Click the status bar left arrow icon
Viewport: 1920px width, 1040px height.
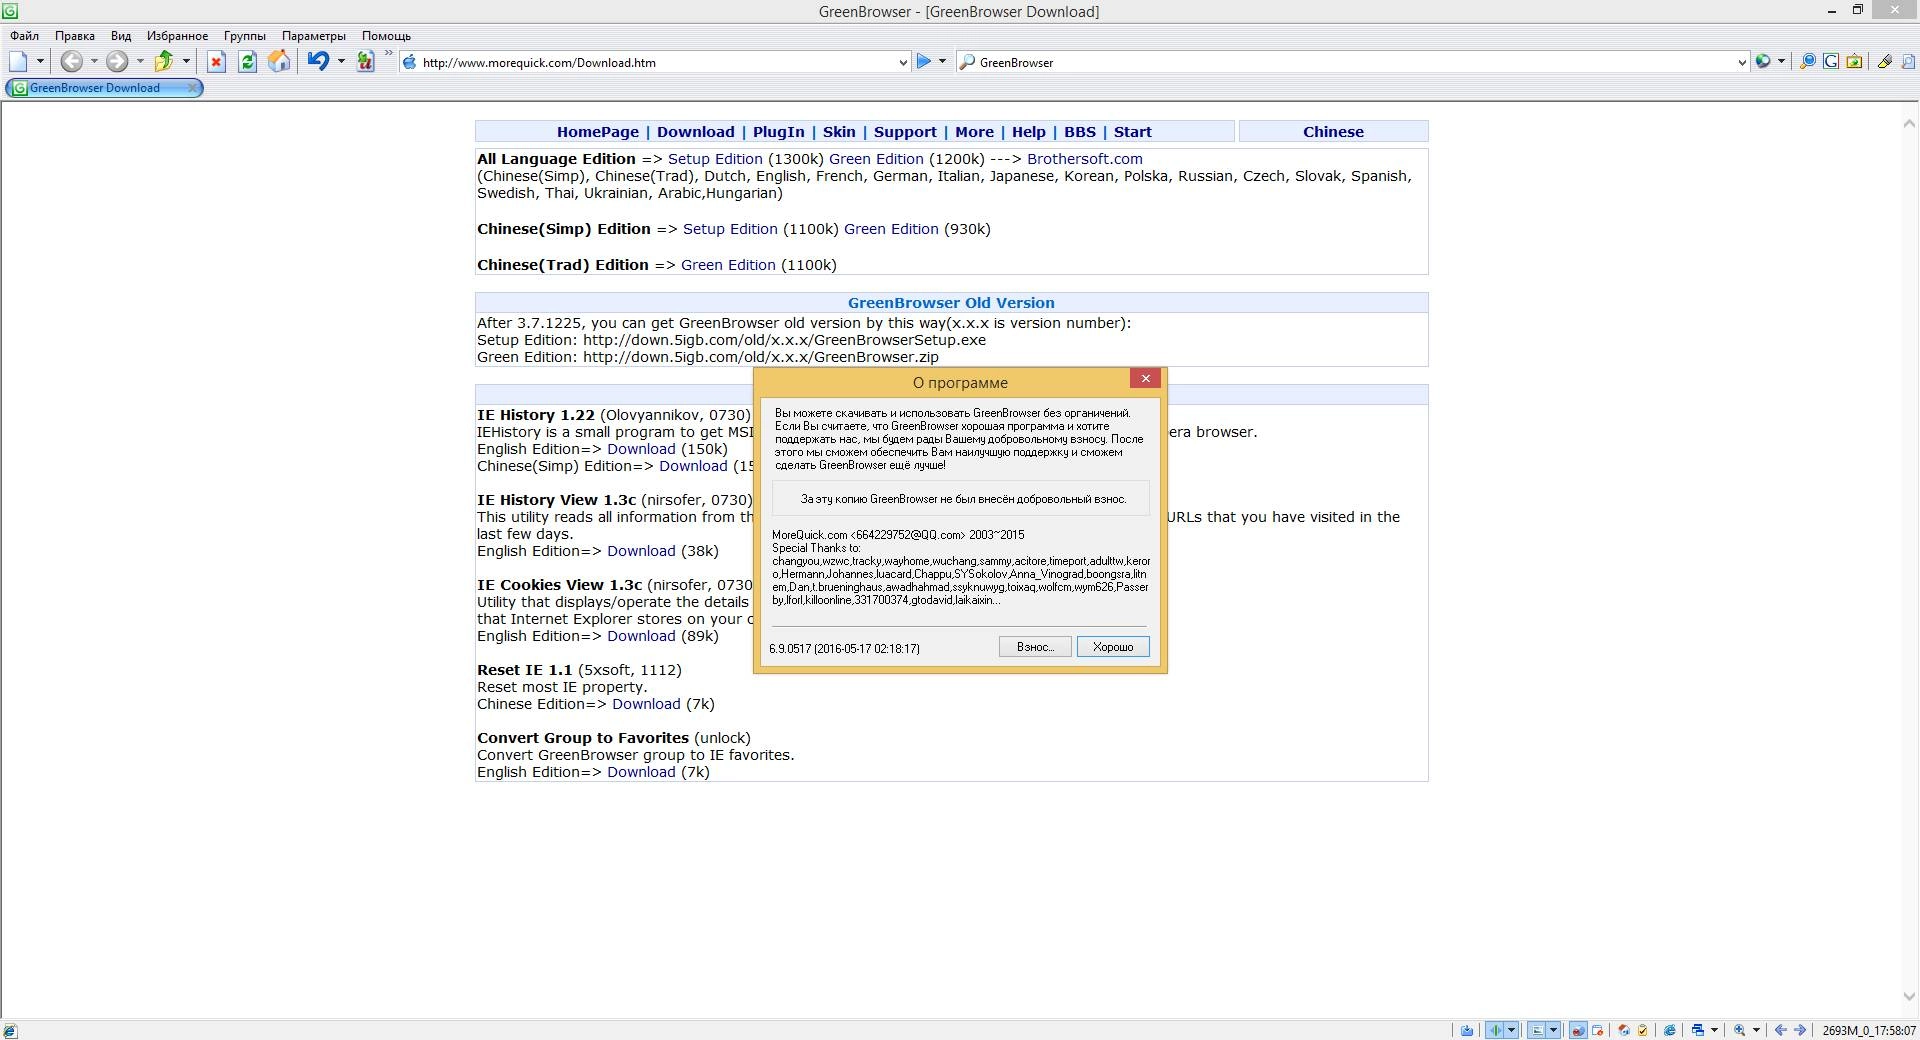coord(1780,1030)
